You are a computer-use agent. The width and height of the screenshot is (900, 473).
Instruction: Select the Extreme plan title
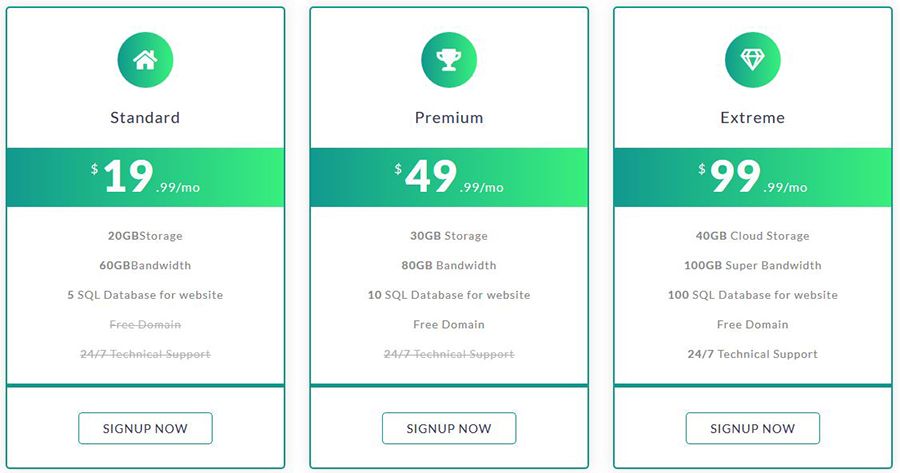(752, 118)
